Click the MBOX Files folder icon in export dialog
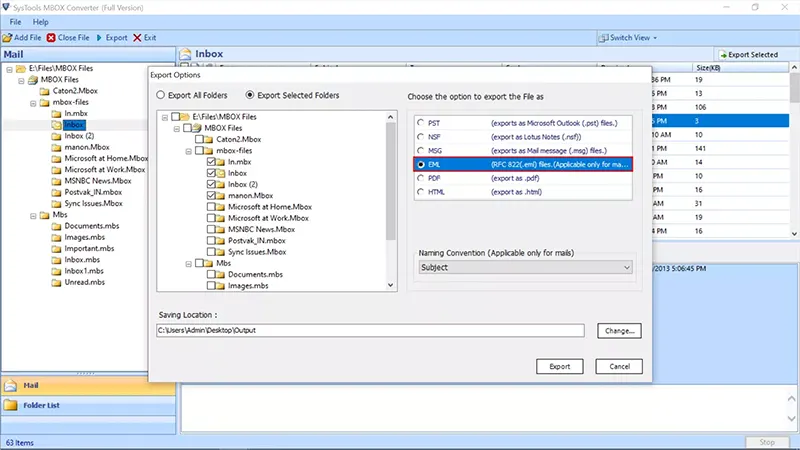Viewport: 800px width, 450px height. pyautogui.click(x=196, y=128)
